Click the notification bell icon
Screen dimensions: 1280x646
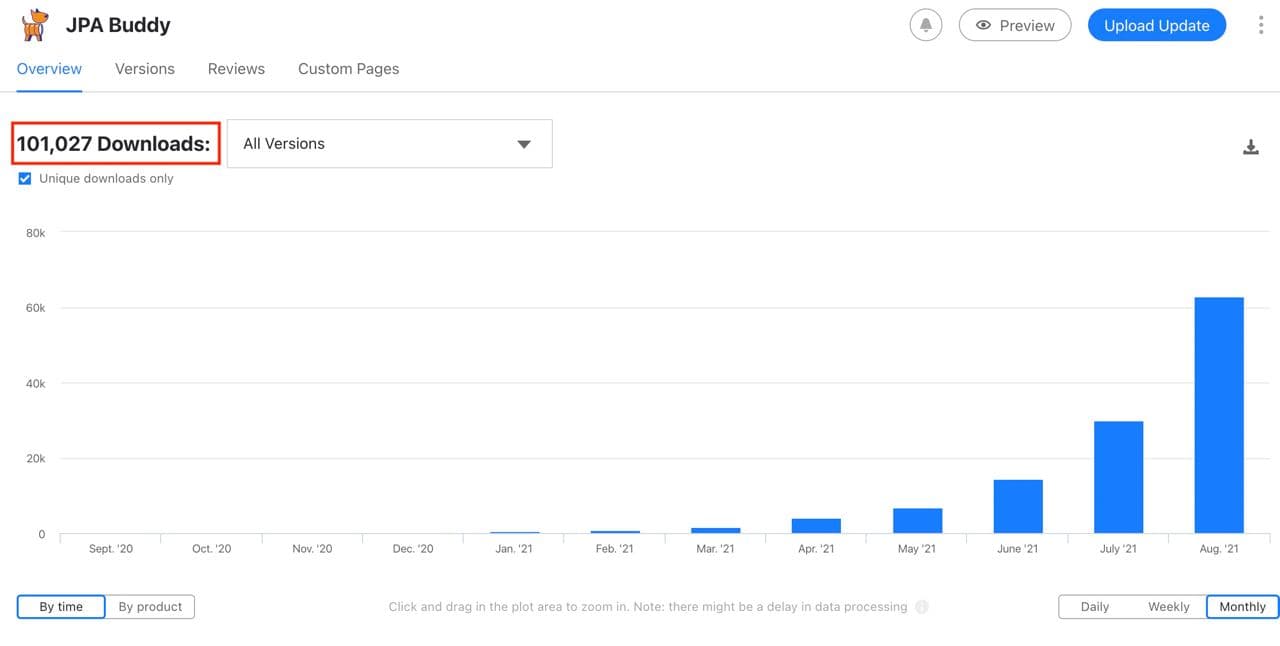tap(926, 25)
